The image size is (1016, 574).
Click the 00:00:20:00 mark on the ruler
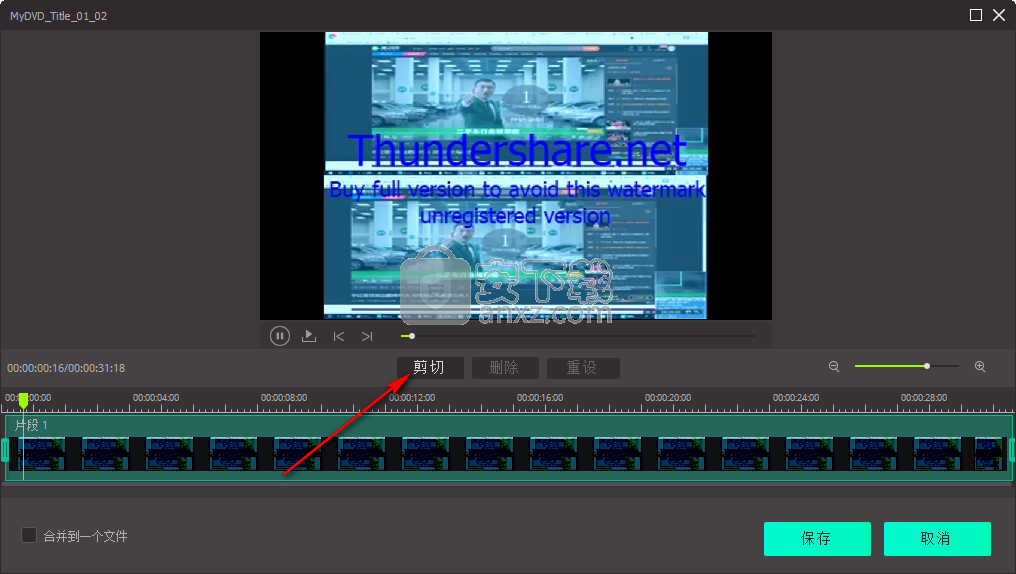(x=668, y=398)
